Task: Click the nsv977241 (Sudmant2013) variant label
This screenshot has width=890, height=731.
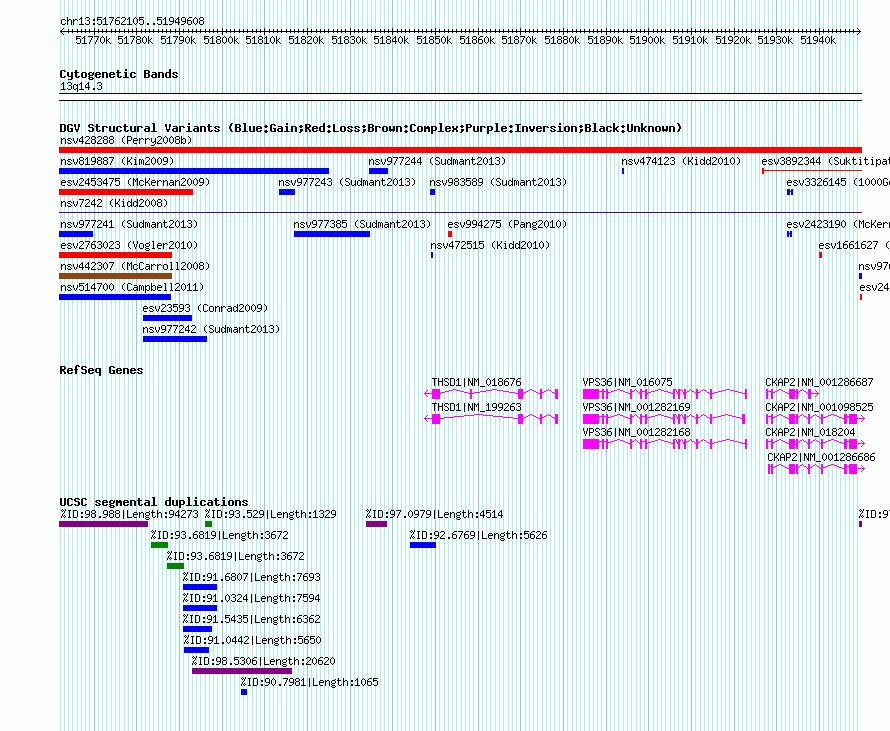Action: click(x=129, y=224)
